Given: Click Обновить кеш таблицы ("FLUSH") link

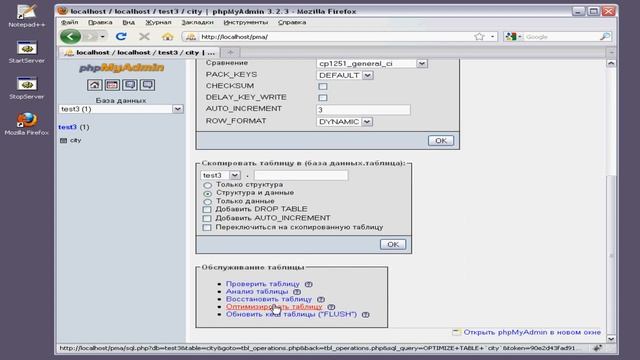Looking at the screenshot, I should point(291,315).
